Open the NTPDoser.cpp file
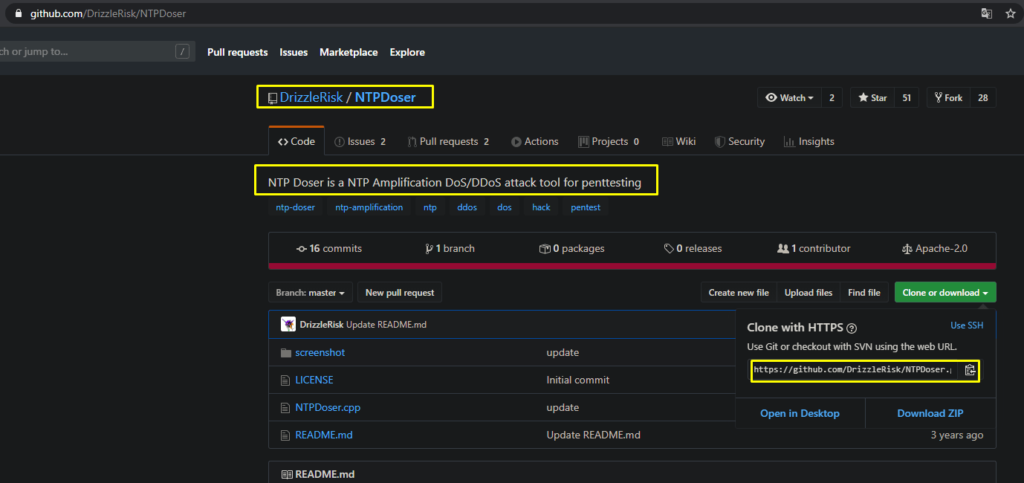 click(328, 407)
